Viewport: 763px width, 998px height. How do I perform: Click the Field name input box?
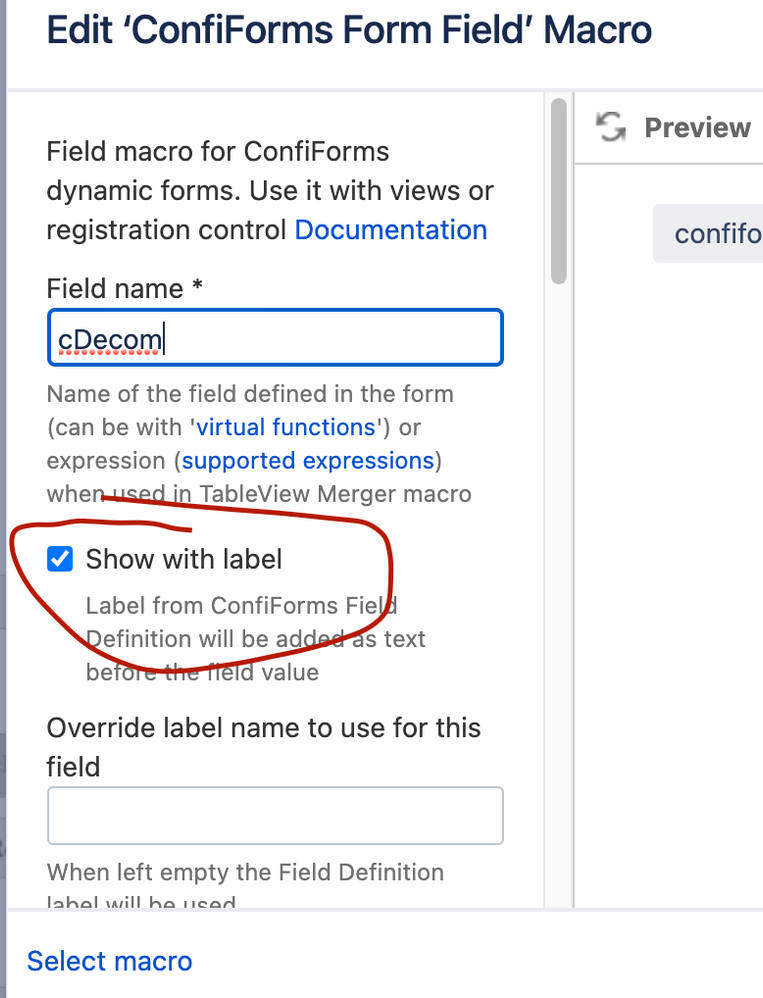[276, 337]
